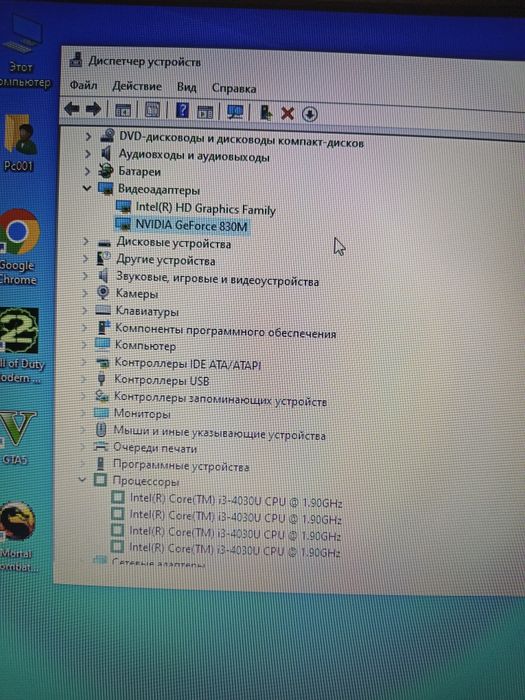Open the Вид menu

pos(187,87)
